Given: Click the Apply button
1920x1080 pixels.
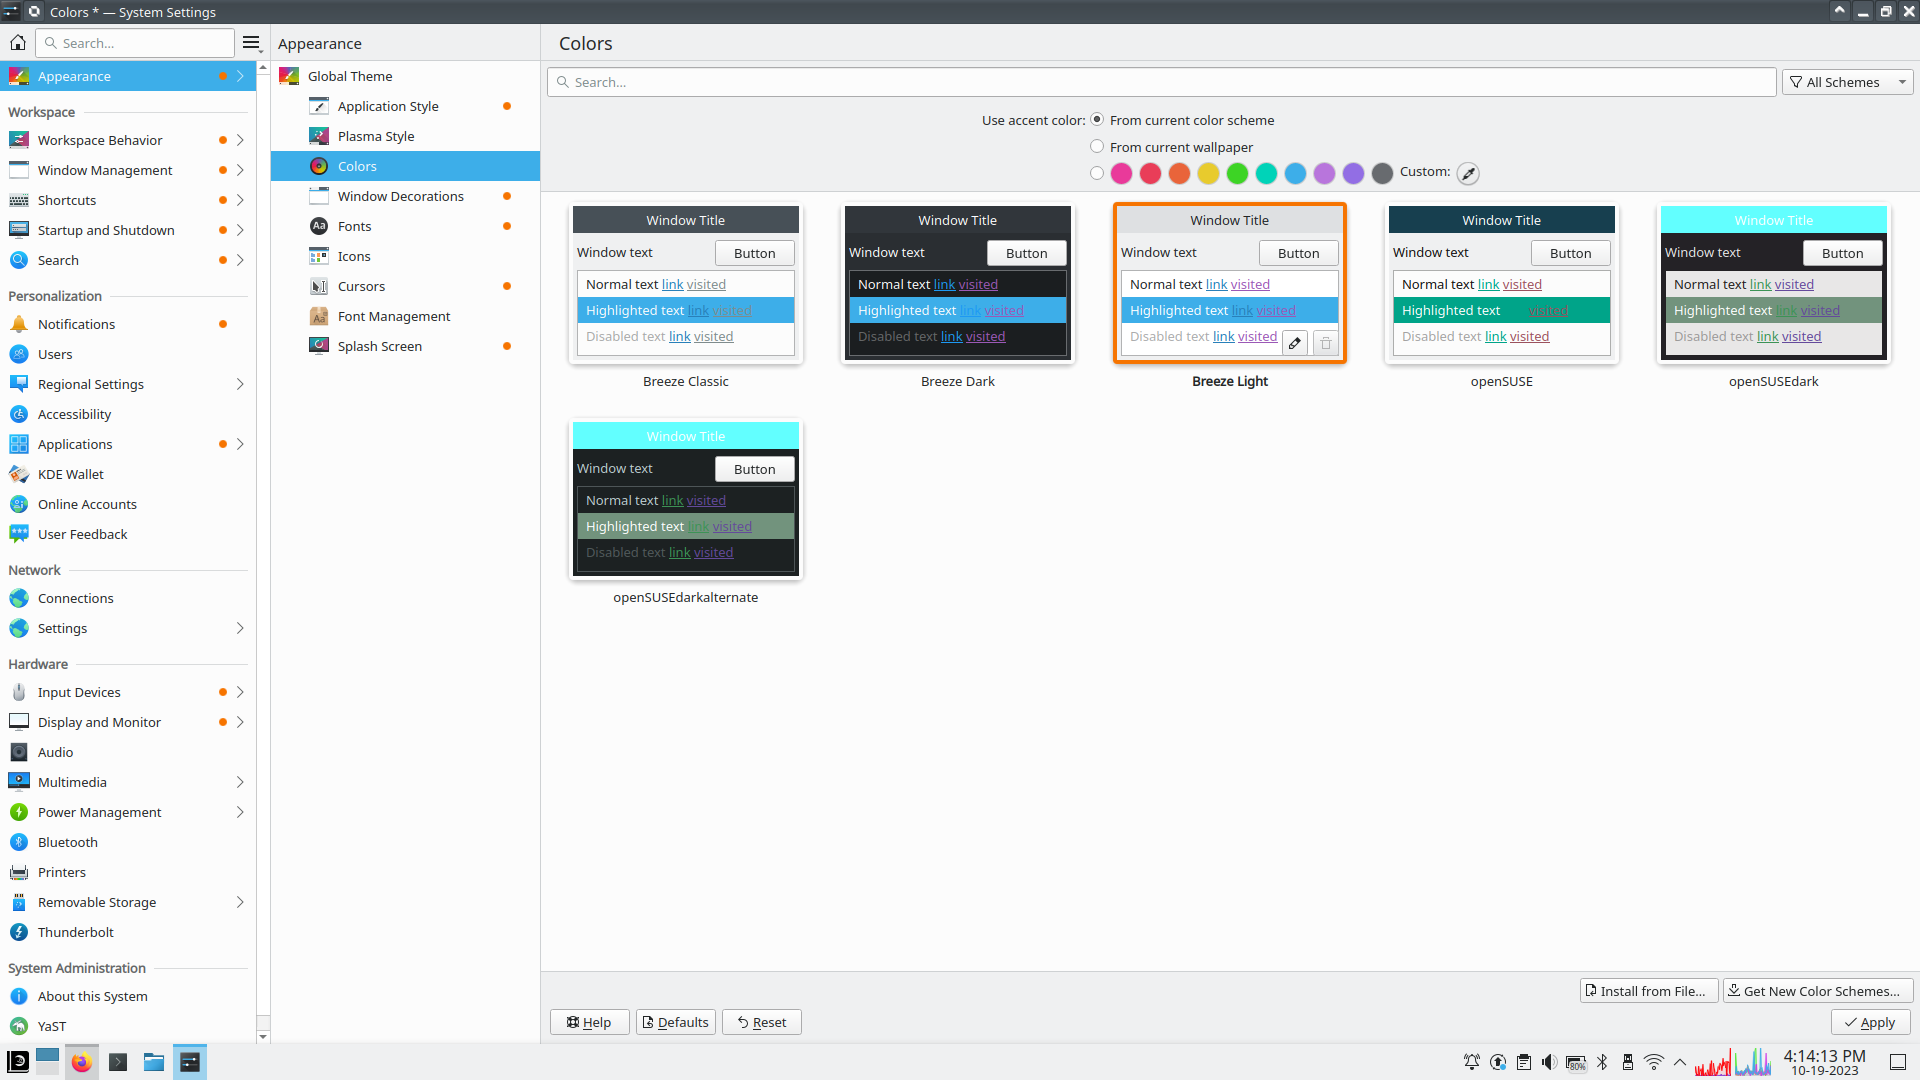Looking at the screenshot, I should [1870, 1022].
